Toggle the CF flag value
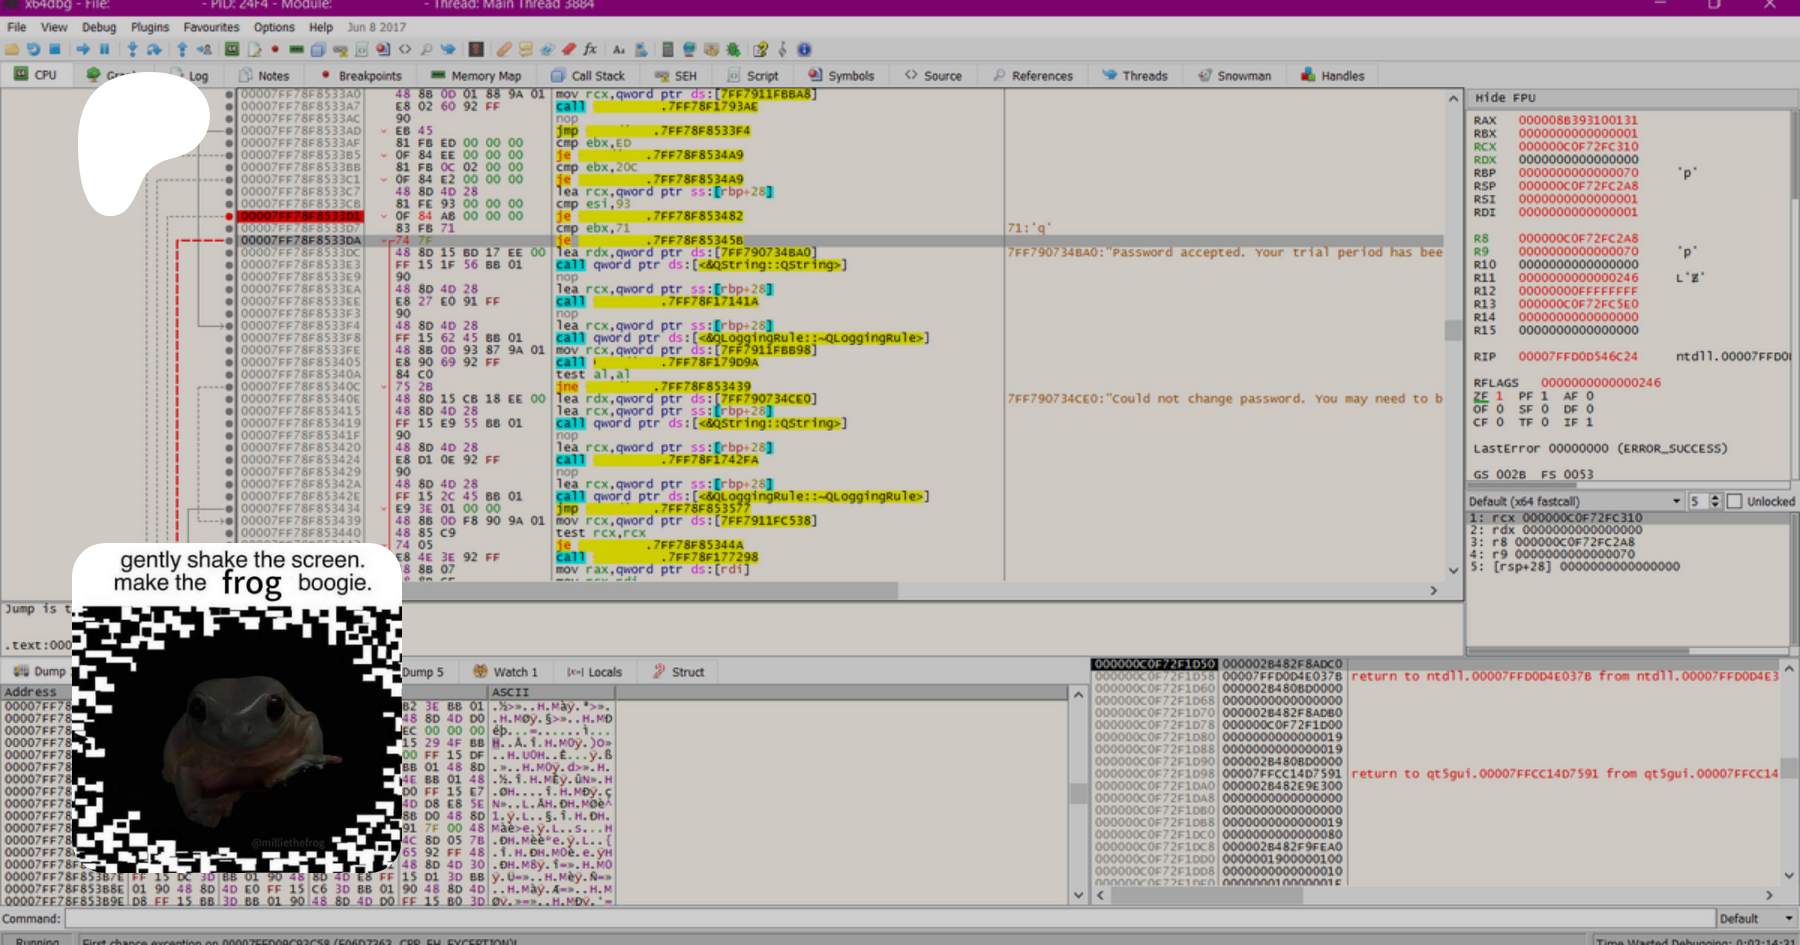Image resolution: width=1800 pixels, height=945 pixels. click(x=1499, y=422)
